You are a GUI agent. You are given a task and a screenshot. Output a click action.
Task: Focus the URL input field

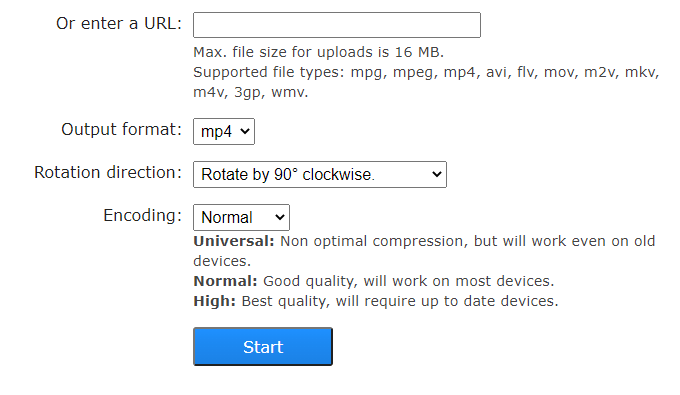click(337, 25)
